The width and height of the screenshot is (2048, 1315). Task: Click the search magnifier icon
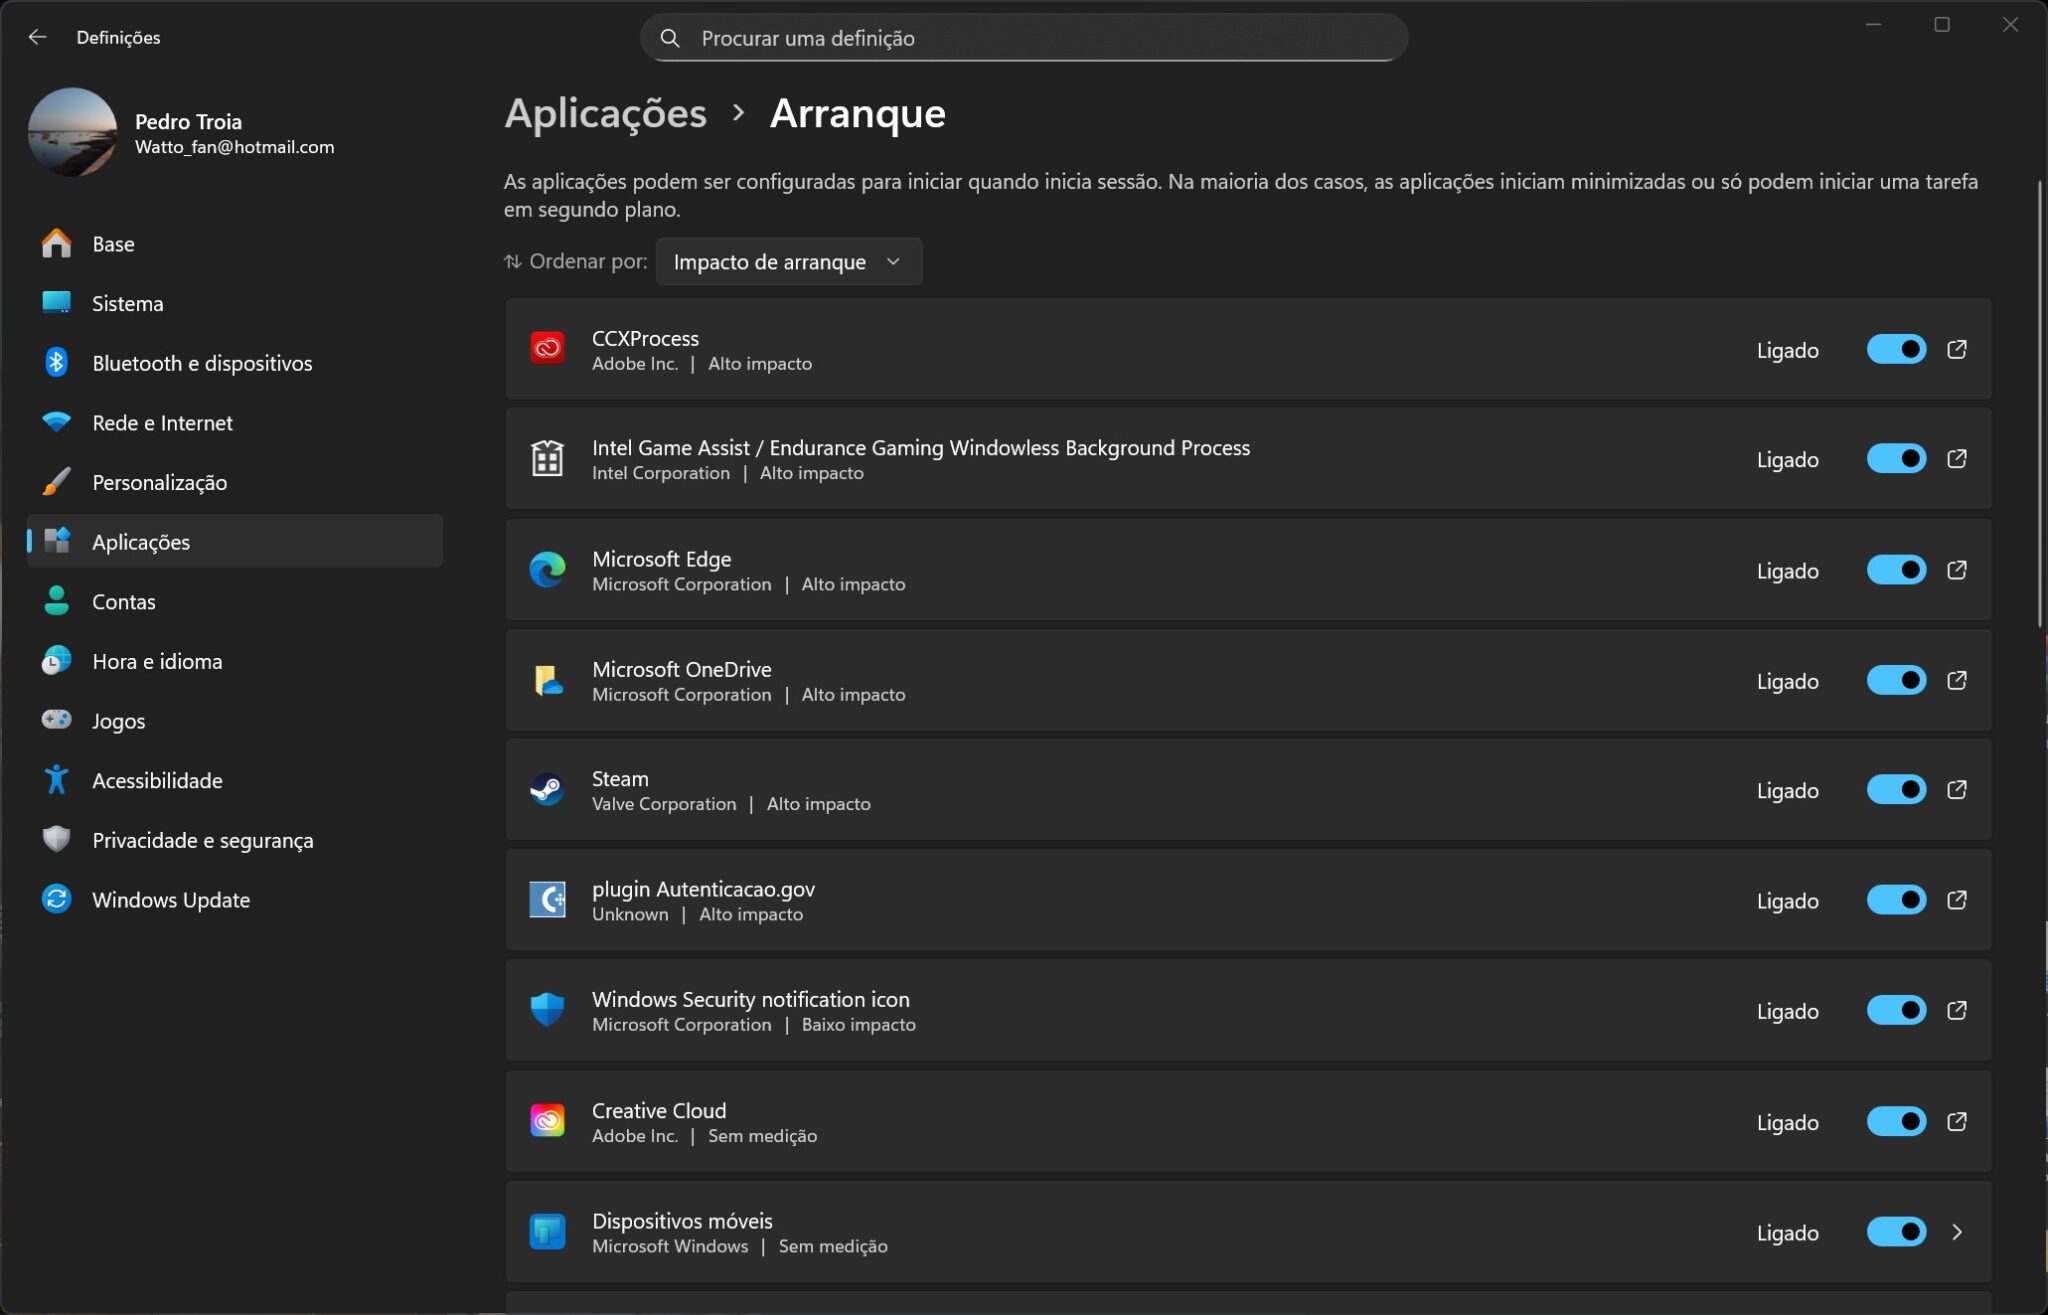[670, 38]
